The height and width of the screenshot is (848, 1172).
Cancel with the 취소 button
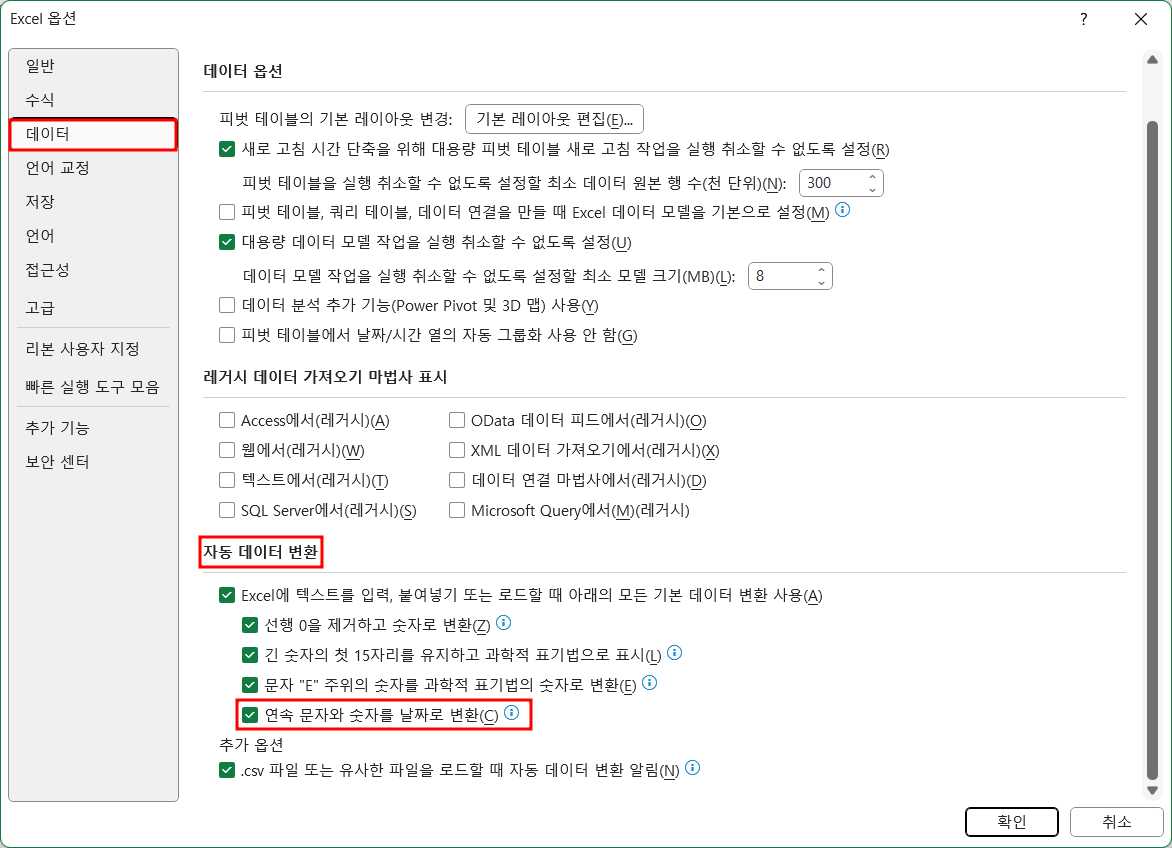tap(1117, 822)
